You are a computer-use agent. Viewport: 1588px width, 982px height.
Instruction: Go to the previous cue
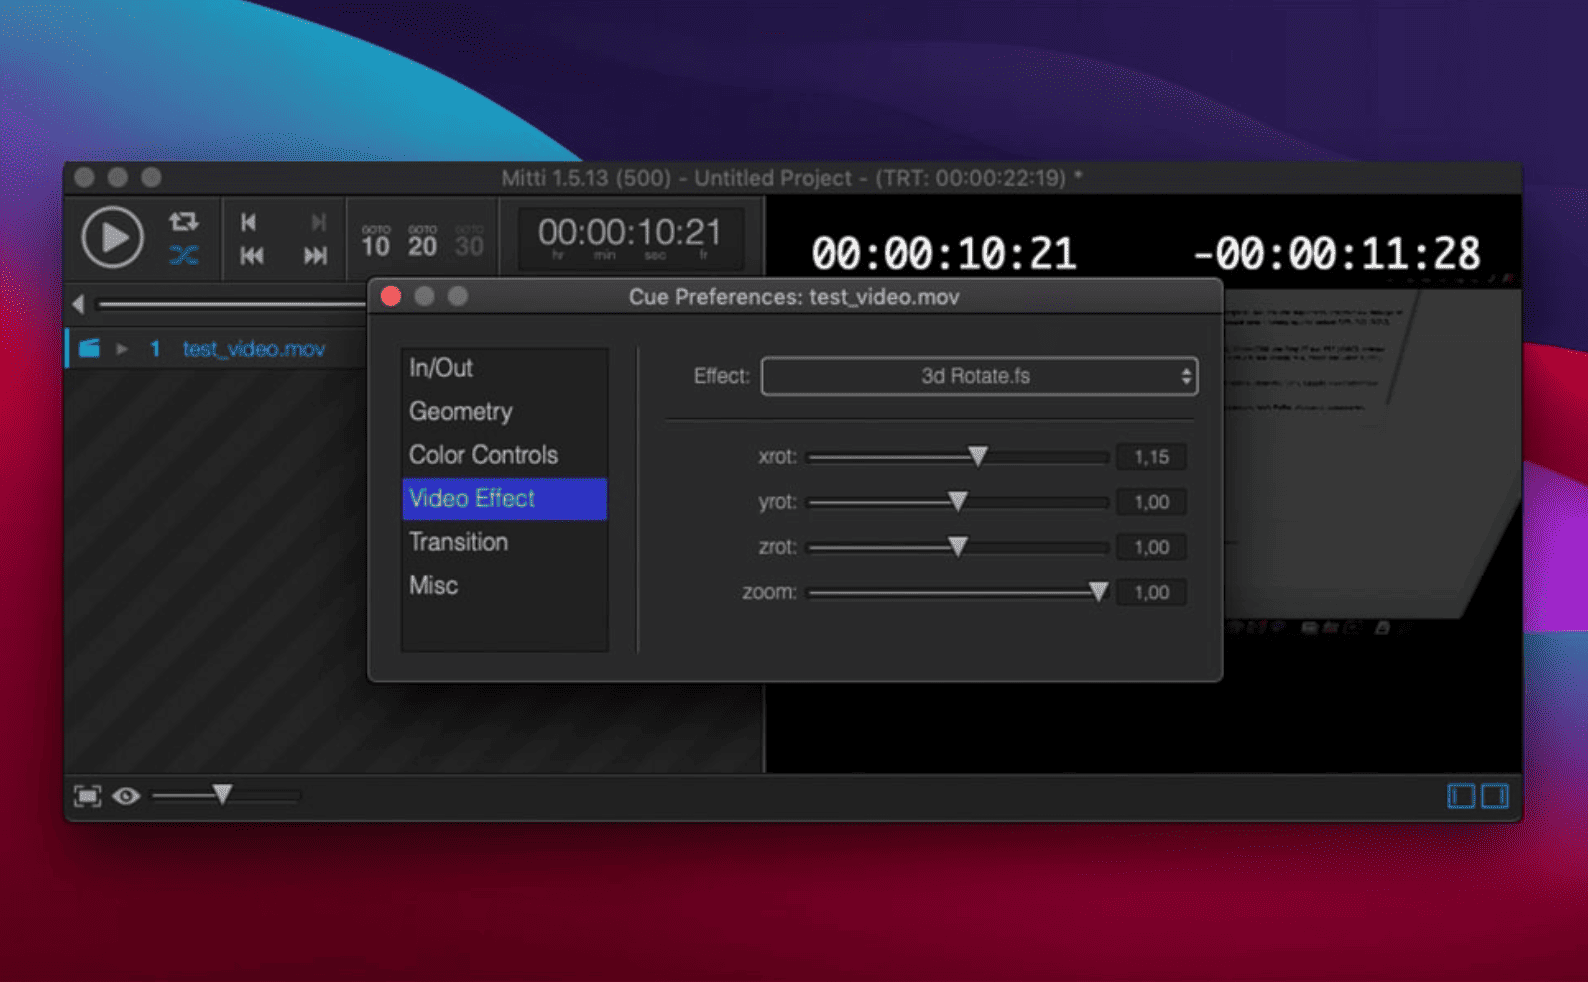click(252, 256)
